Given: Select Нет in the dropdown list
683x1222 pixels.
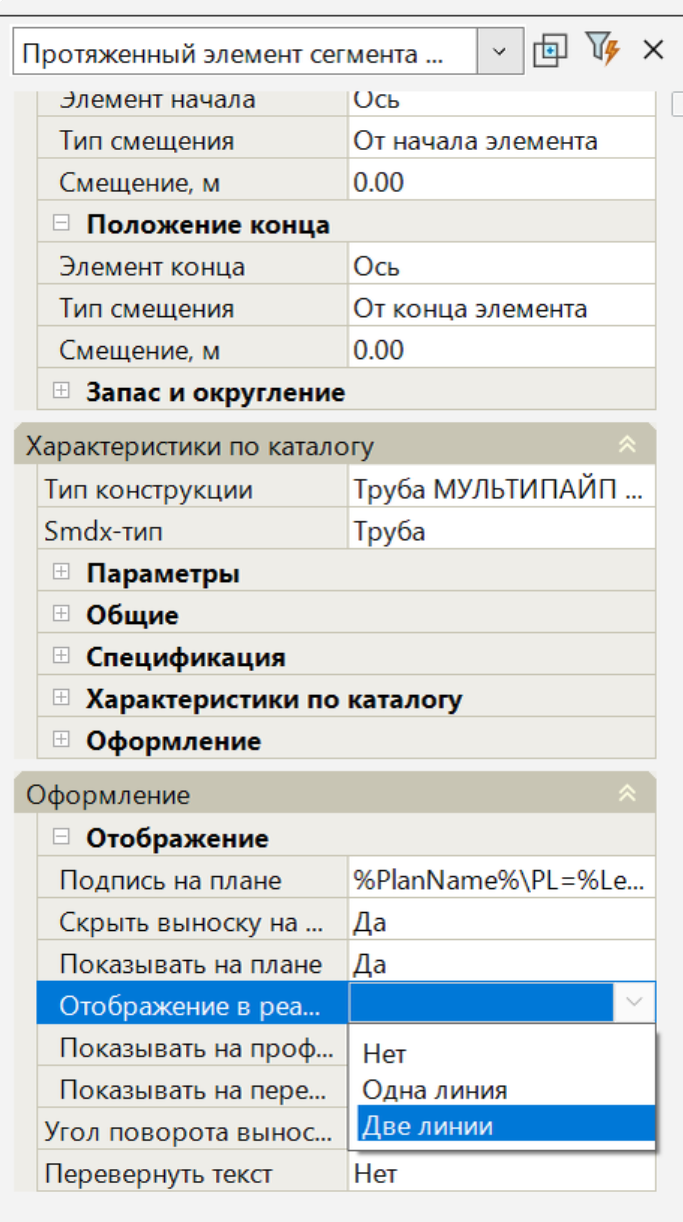Looking at the screenshot, I should pos(385,1053).
